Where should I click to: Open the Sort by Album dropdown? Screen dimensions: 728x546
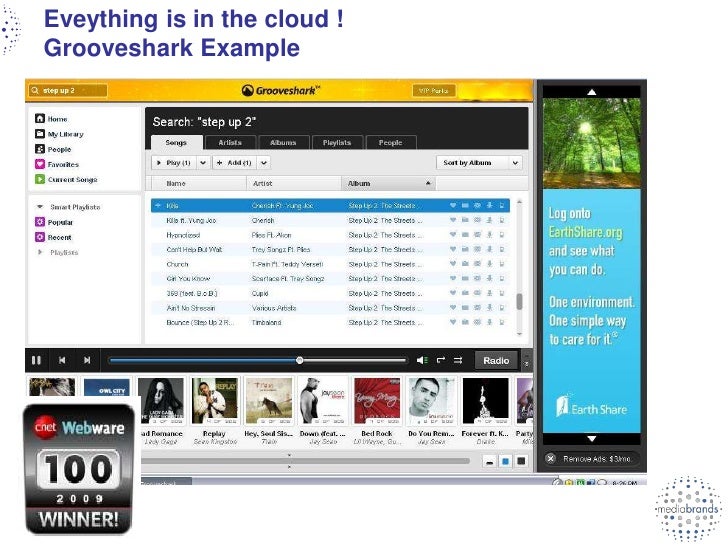(x=479, y=163)
